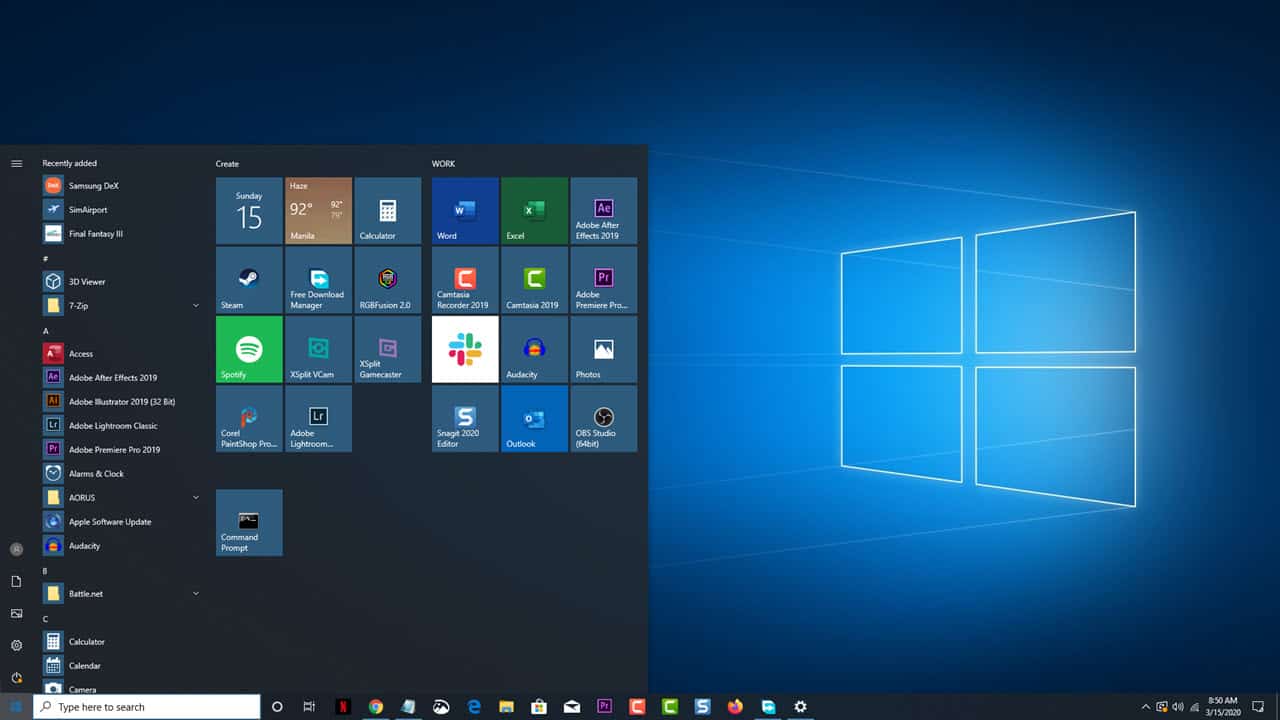The image size is (1280, 720).
Task: Open the hamburger menu in Start
Action: 16,163
